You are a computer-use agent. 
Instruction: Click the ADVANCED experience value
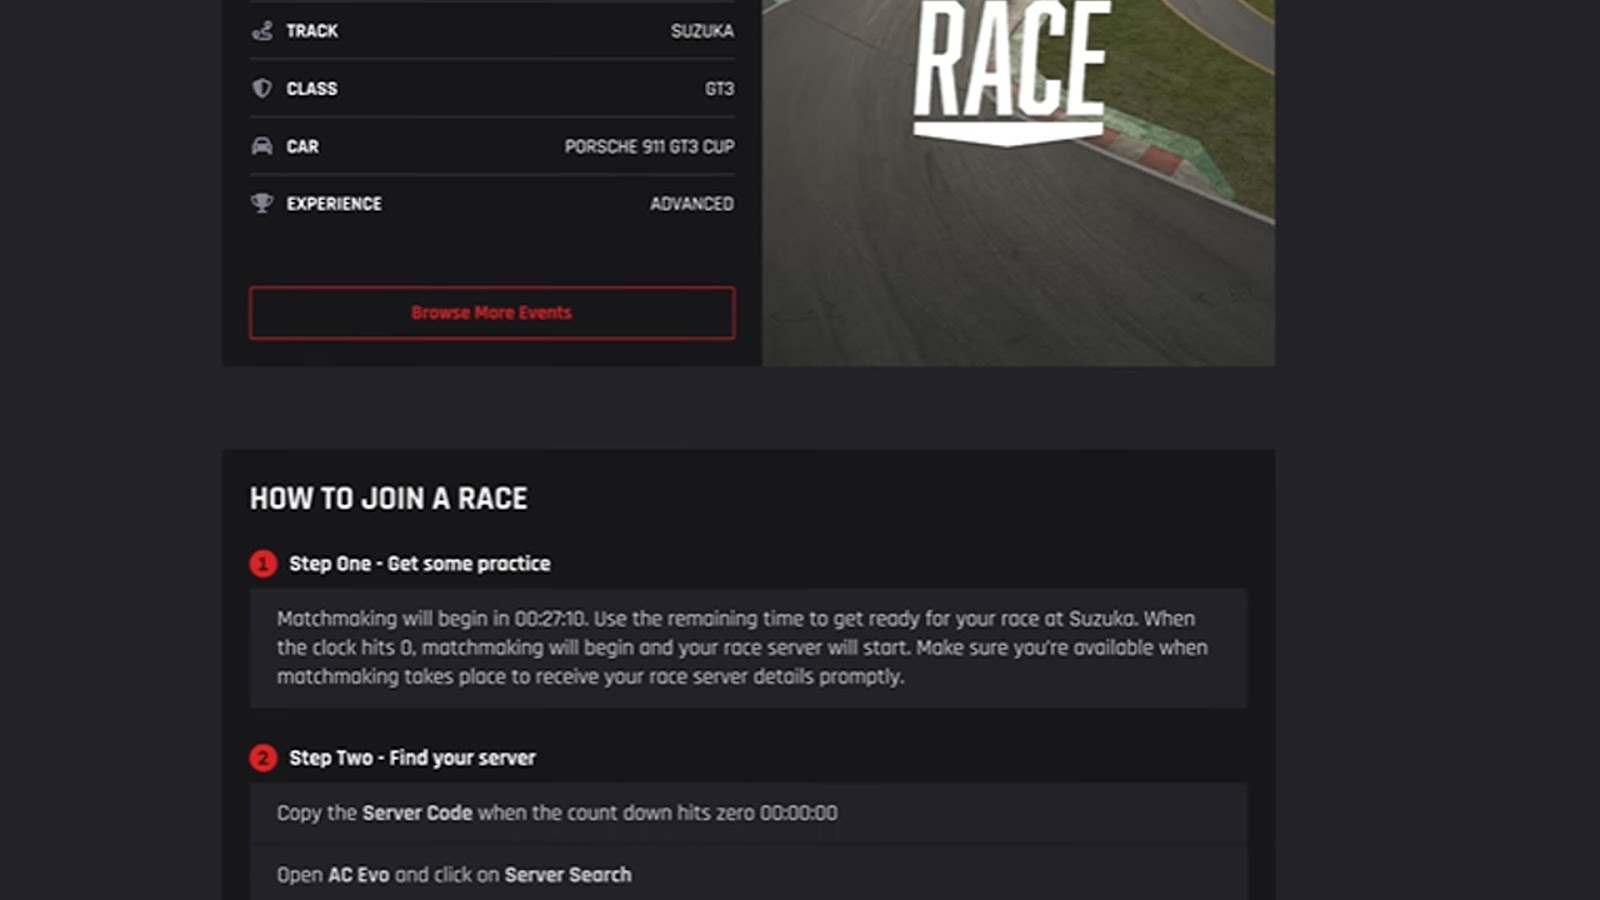click(x=691, y=204)
